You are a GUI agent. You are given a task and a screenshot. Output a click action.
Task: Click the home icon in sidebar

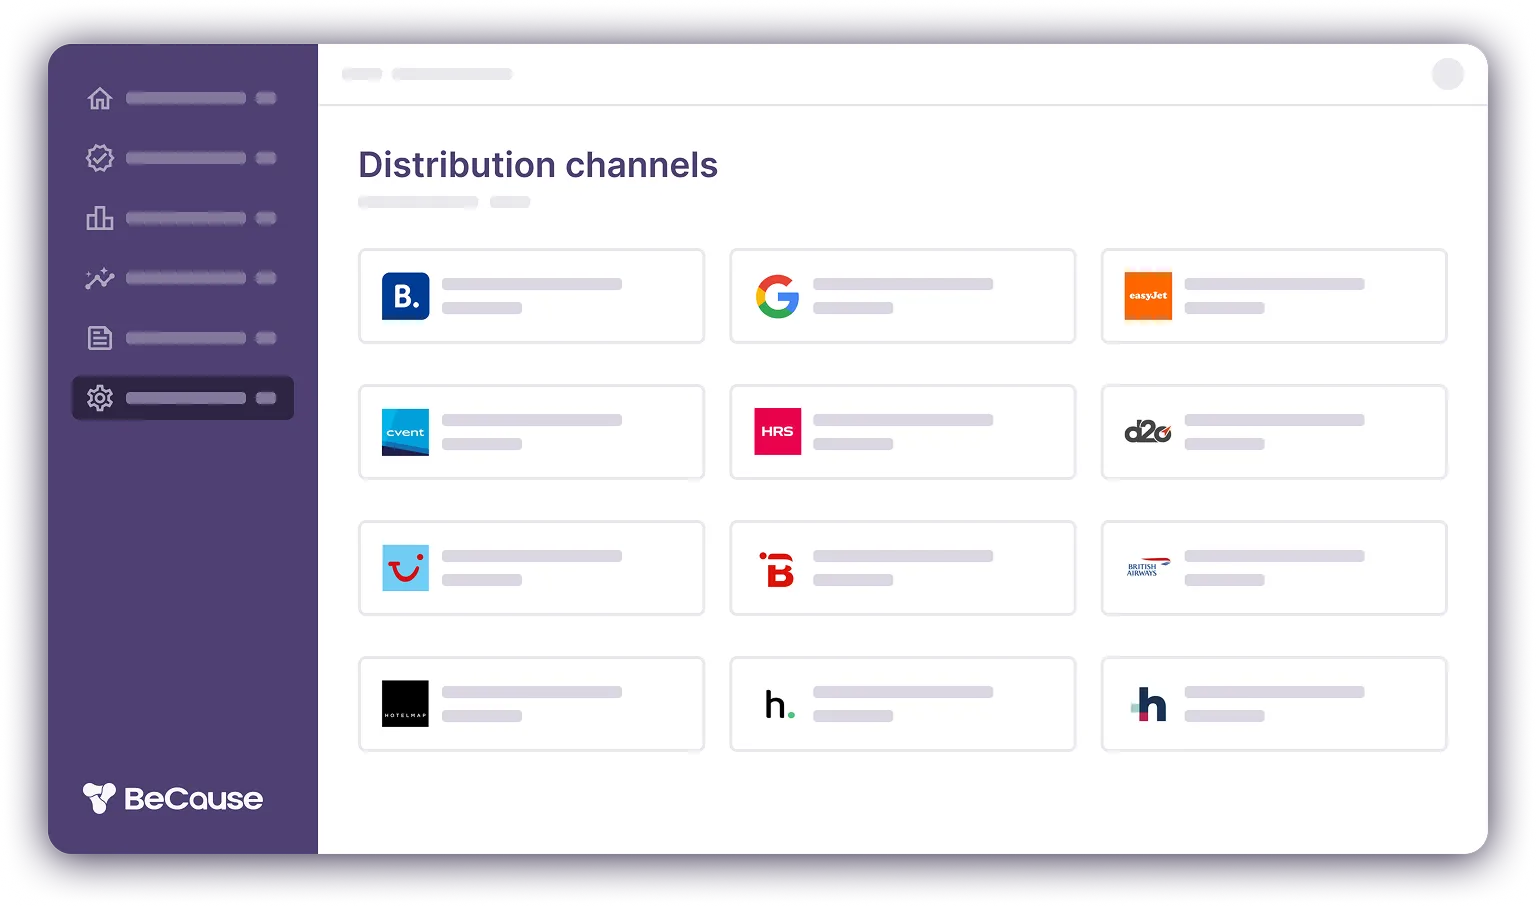100,98
